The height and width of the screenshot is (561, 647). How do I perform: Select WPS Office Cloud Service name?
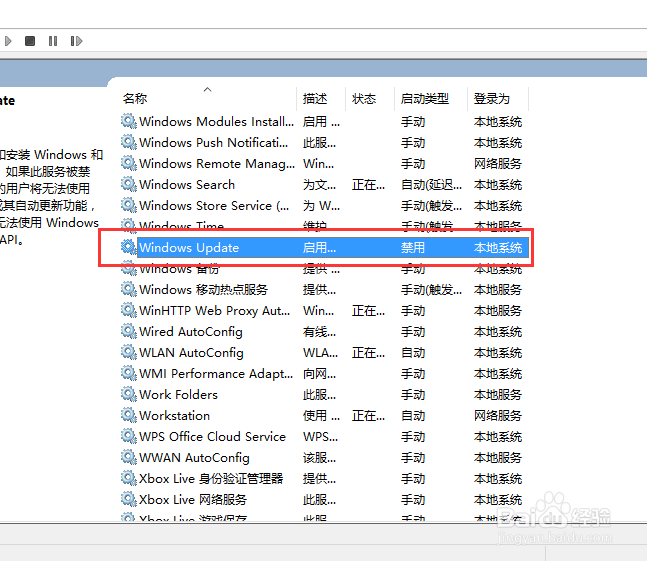point(213,437)
